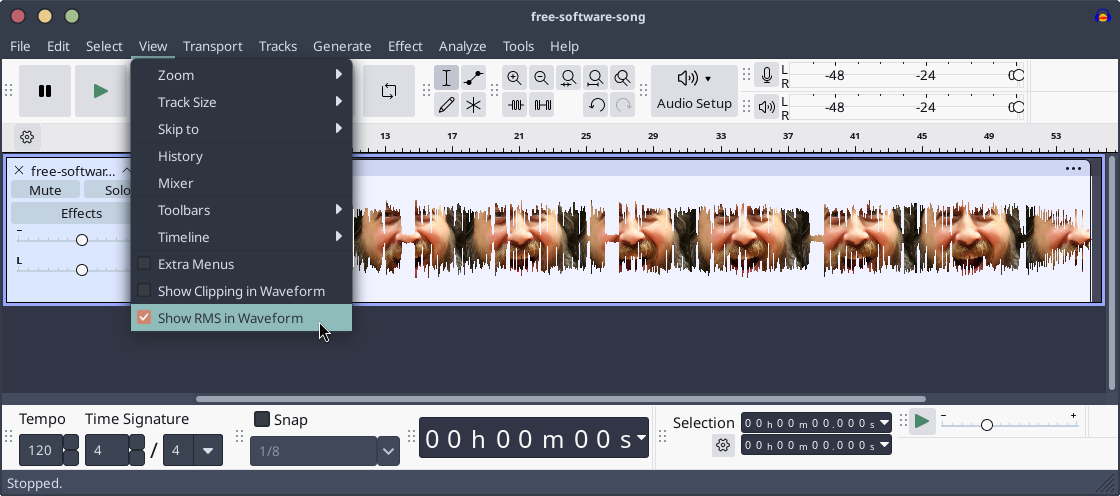Viewport: 1120px width, 496px height.
Task: Expand the Timeline submenu
Action: [x=241, y=237]
